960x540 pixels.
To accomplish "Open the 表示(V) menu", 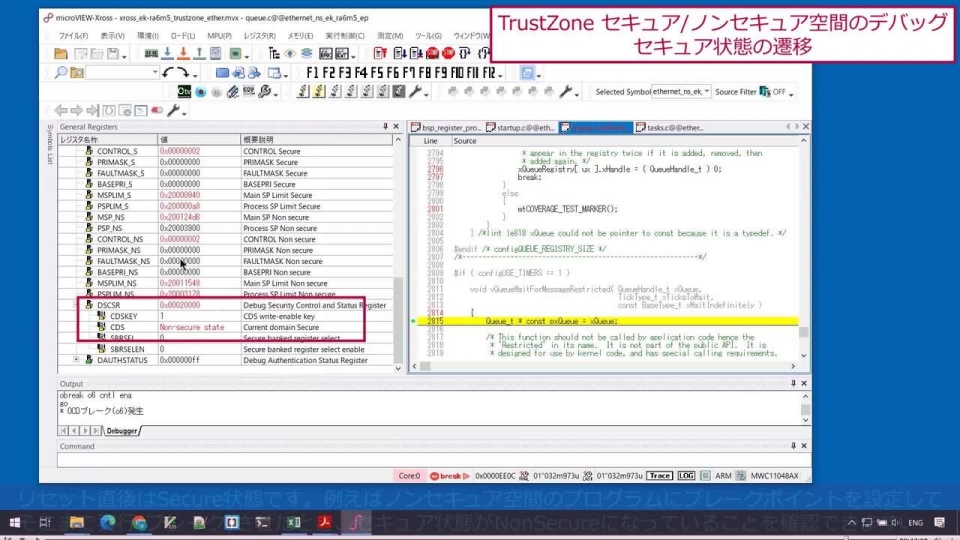I will click(x=112, y=36).
